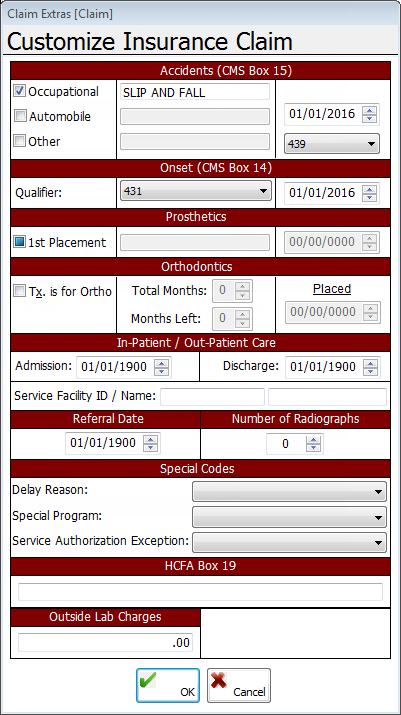The image size is (401, 715).
Task: Click the HCFA Box 19 text field
Action: pyautogui.click(x=200, y=592)
